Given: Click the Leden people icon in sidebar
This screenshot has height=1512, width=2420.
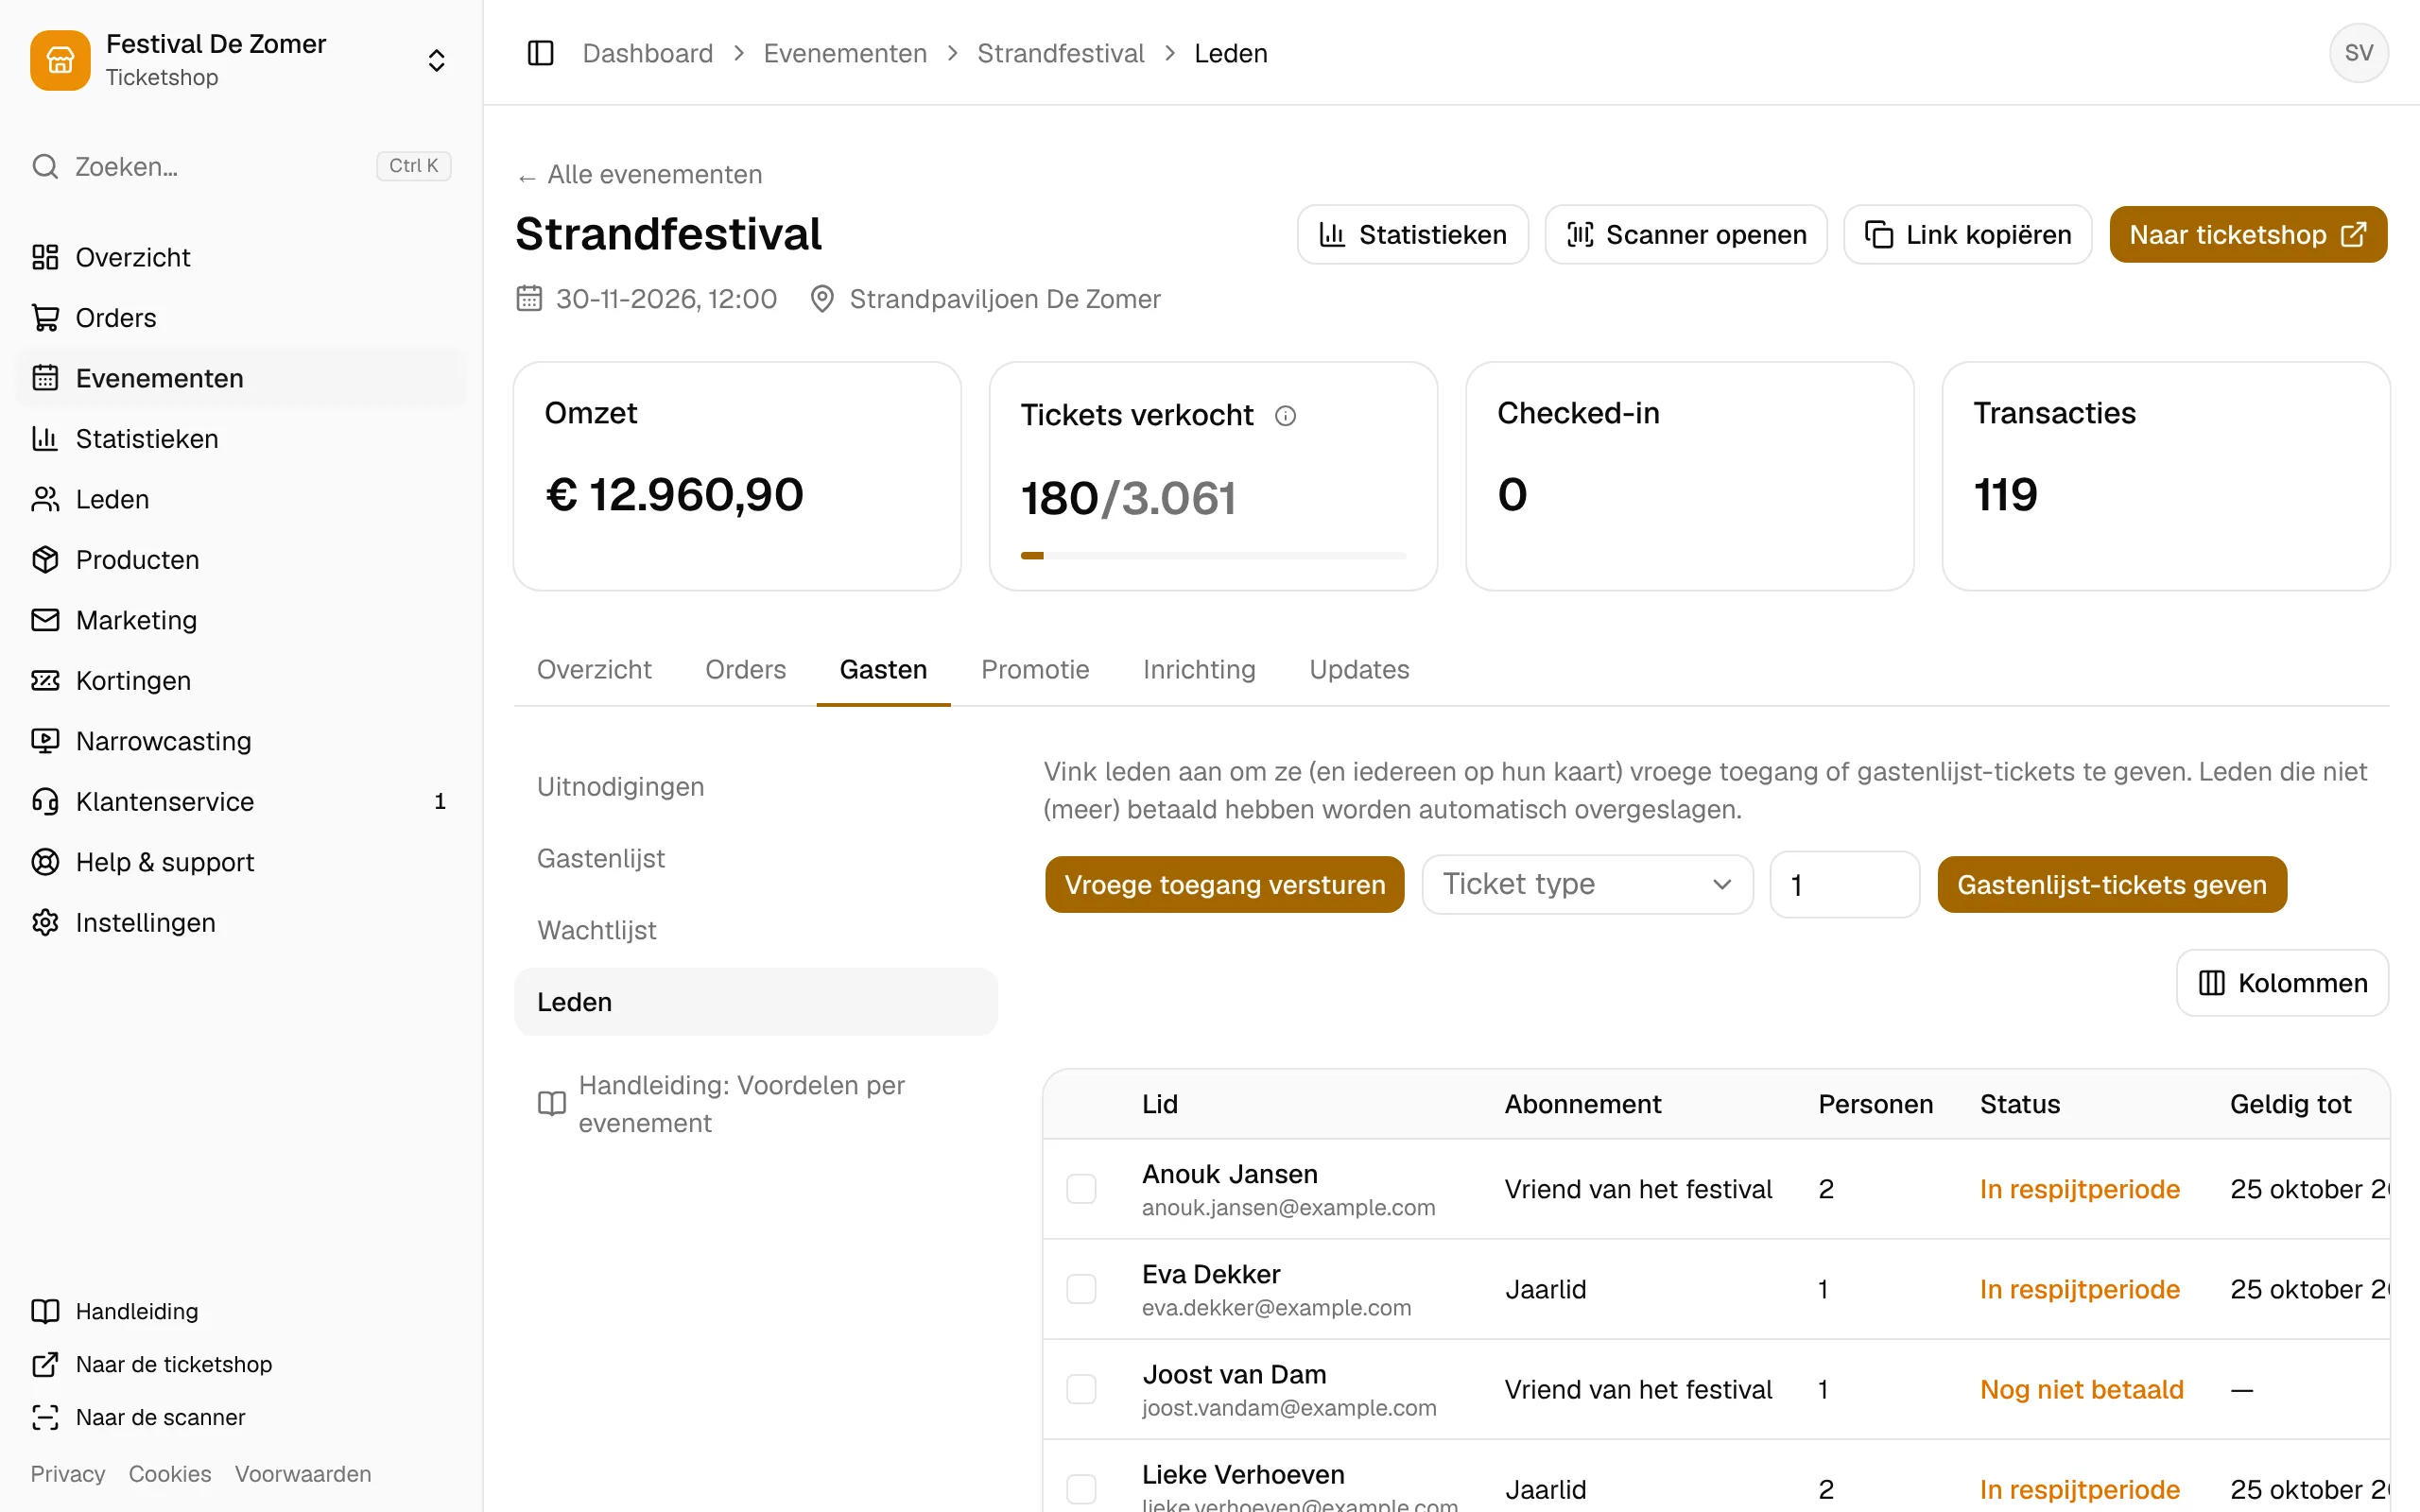Looking at the screenshot, I should [x=45, y=499].
